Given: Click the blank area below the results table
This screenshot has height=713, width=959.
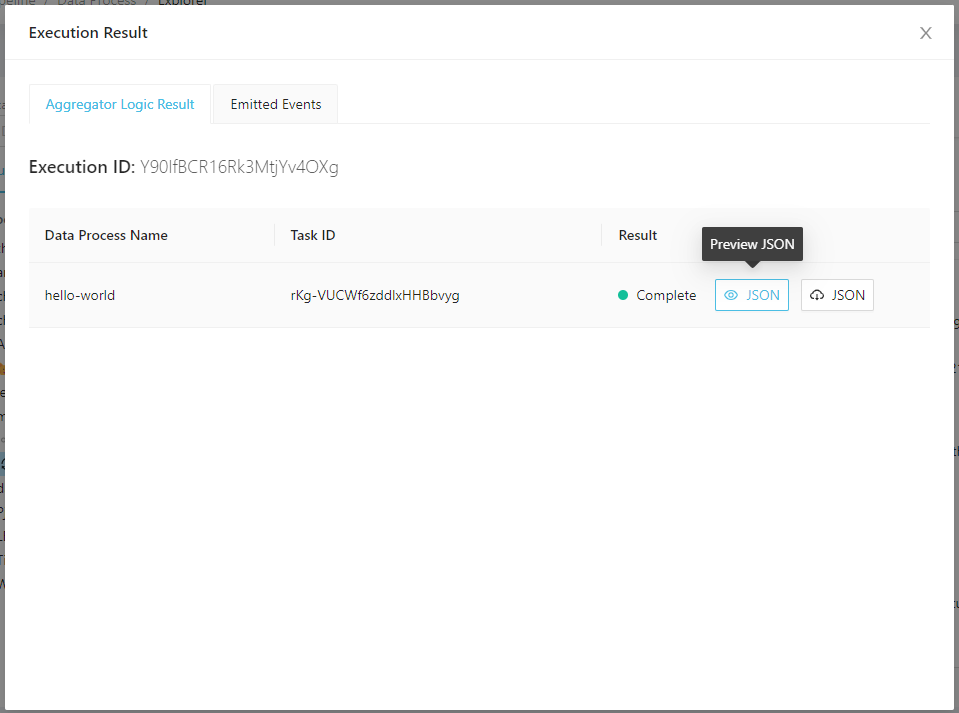Looking at the screenshot, I should point(479,500).
